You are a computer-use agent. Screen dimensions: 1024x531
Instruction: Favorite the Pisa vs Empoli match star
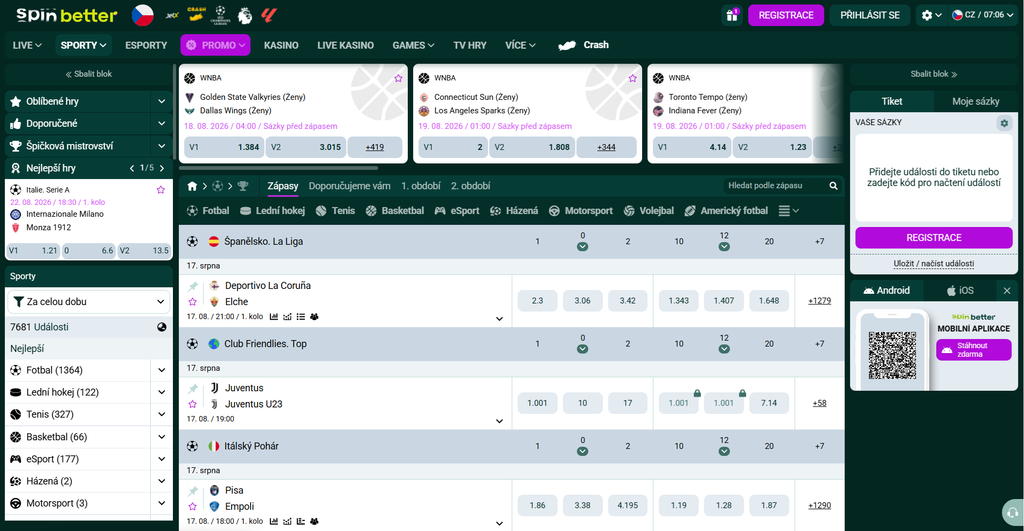pos(193,506)
